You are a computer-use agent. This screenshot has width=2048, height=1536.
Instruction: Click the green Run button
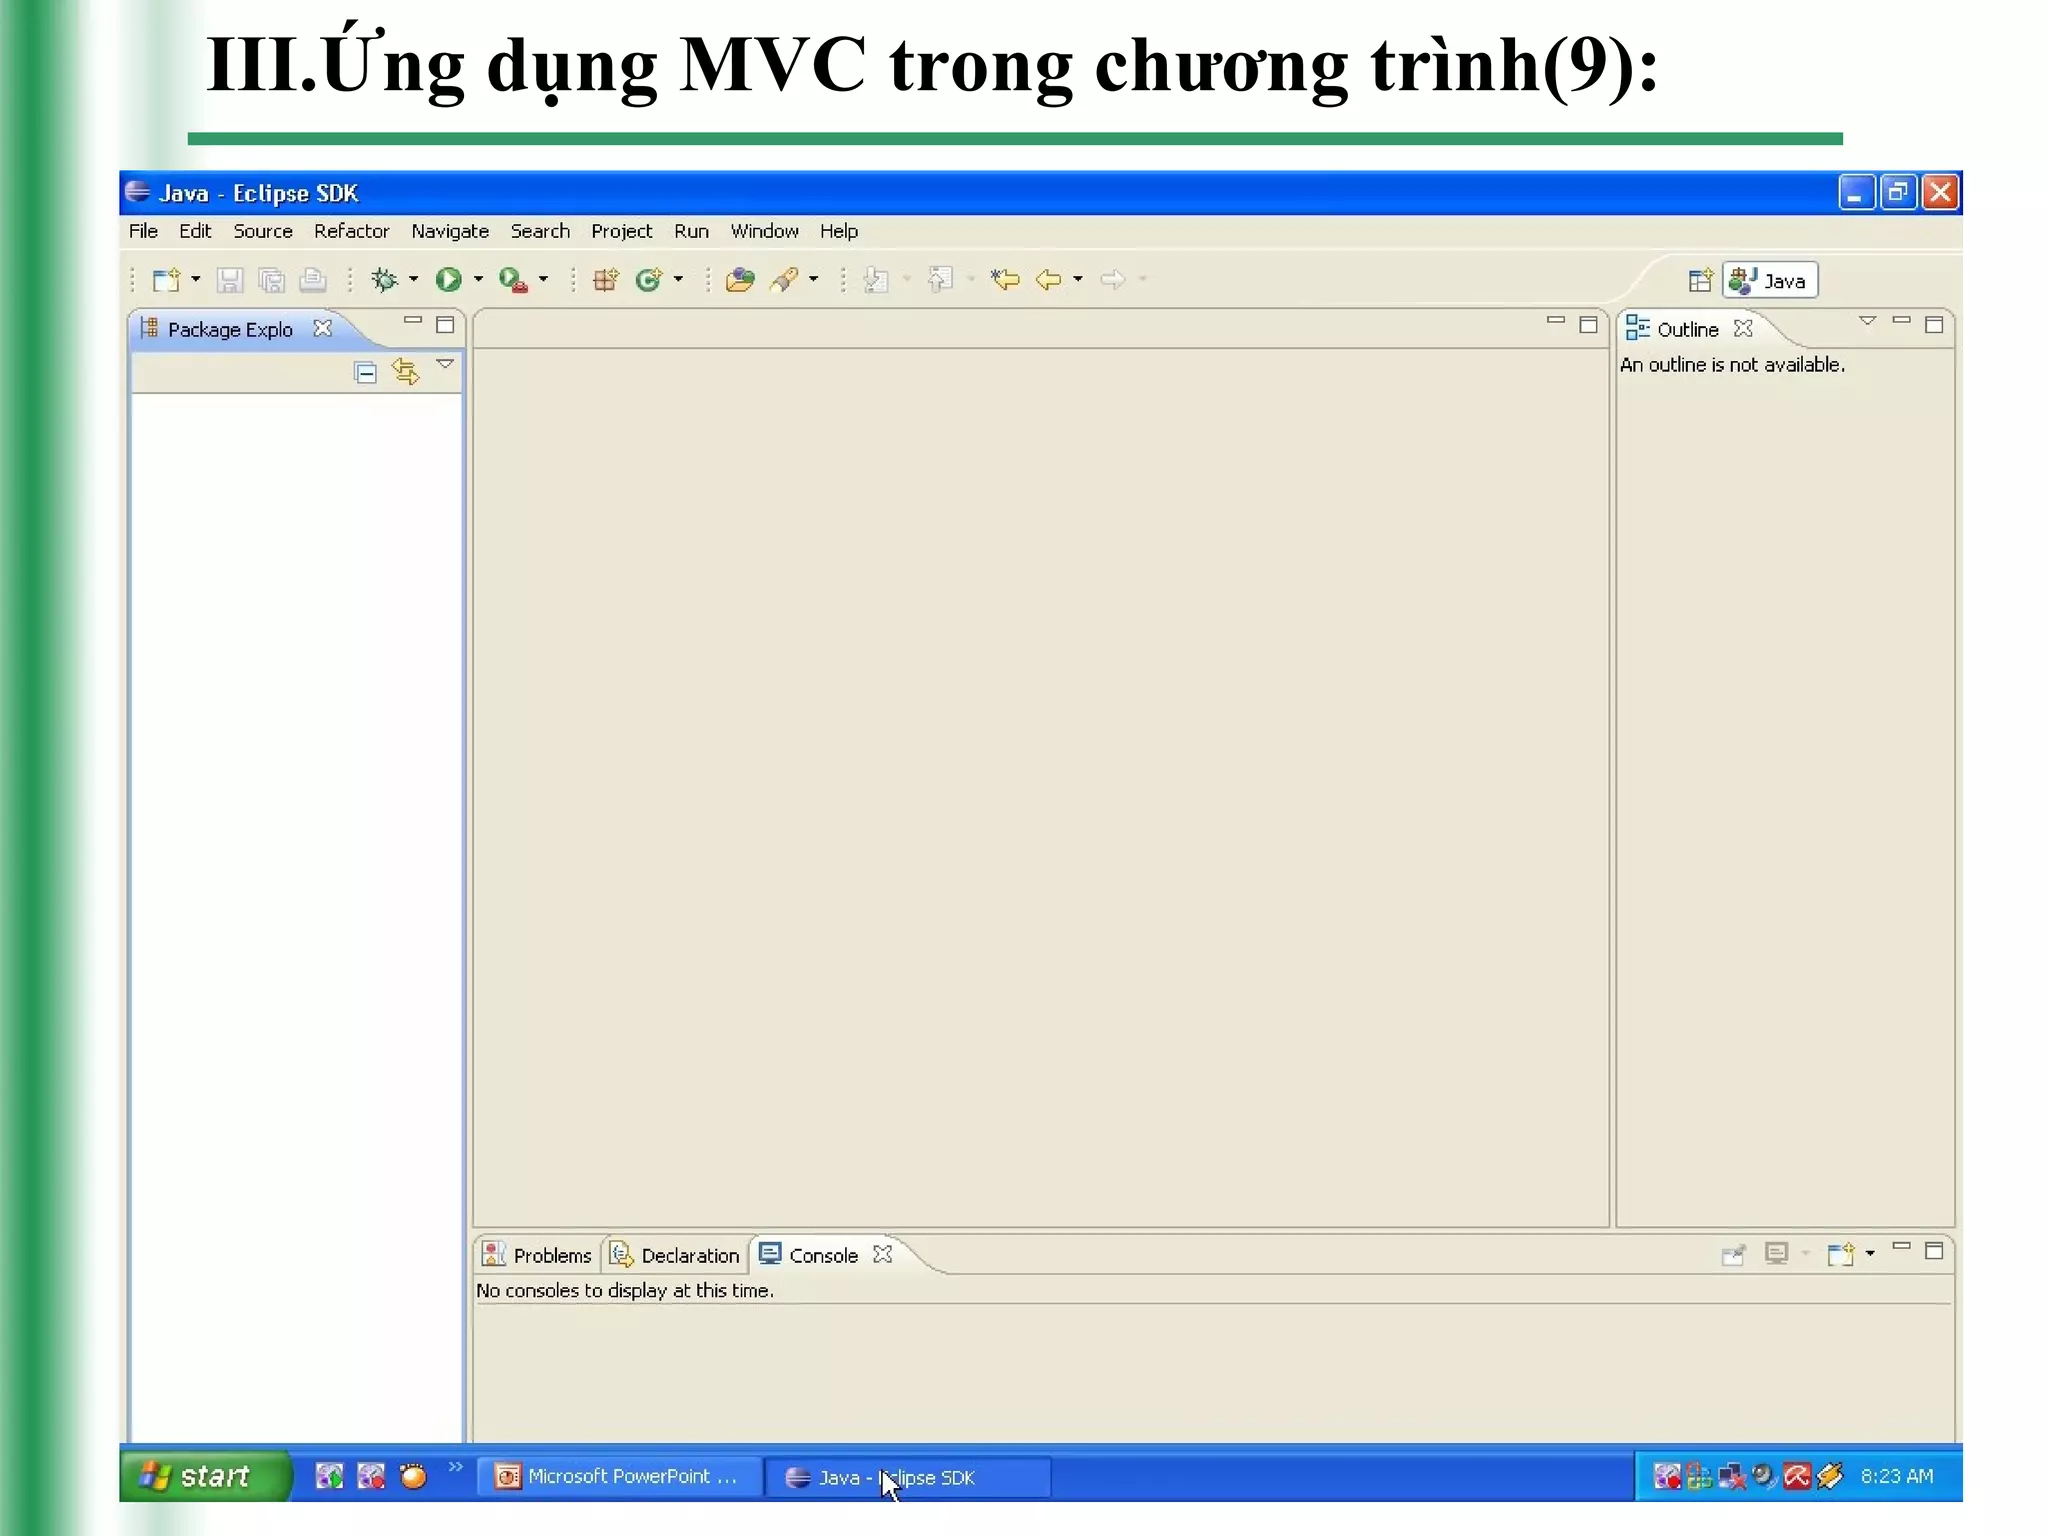448,280
